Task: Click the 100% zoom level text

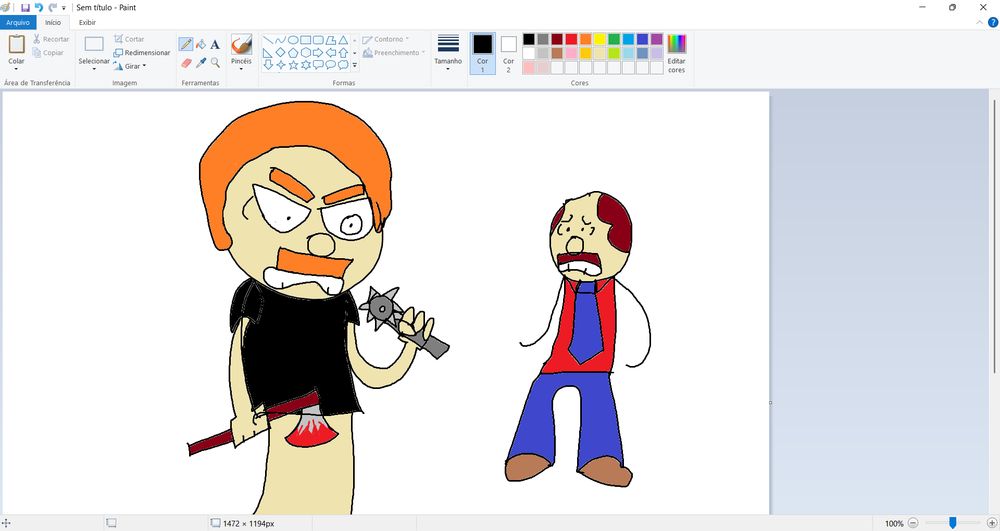Action: tap(893, 523)
